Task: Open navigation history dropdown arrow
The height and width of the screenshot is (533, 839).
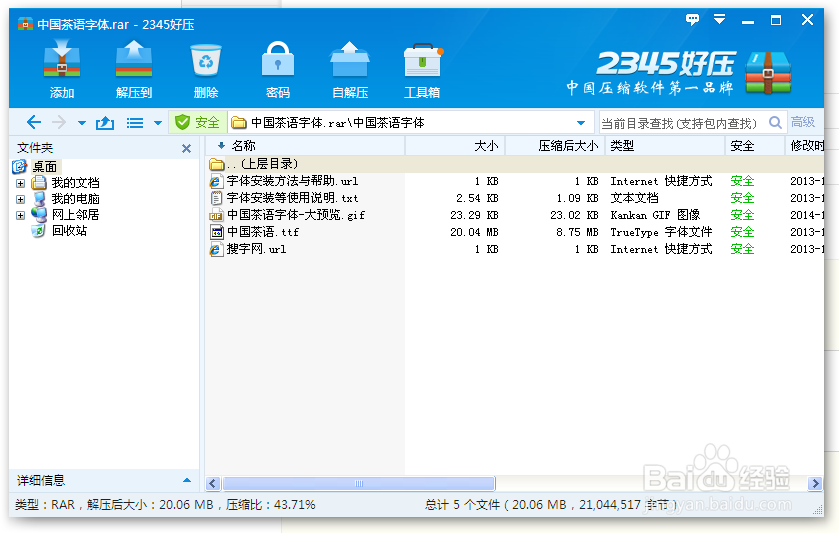Action: point(82,123)
